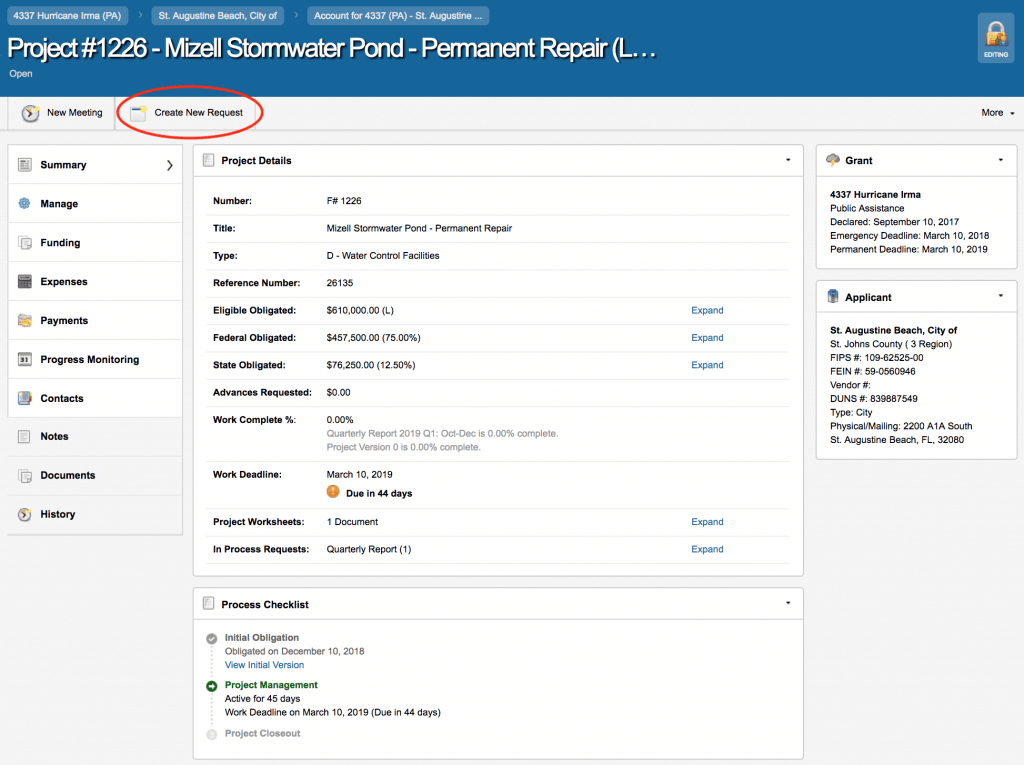This screenshot has width=1024, height=765.
Task: Click the Manage gear icon in sidebar
Action: click(25, 204)
